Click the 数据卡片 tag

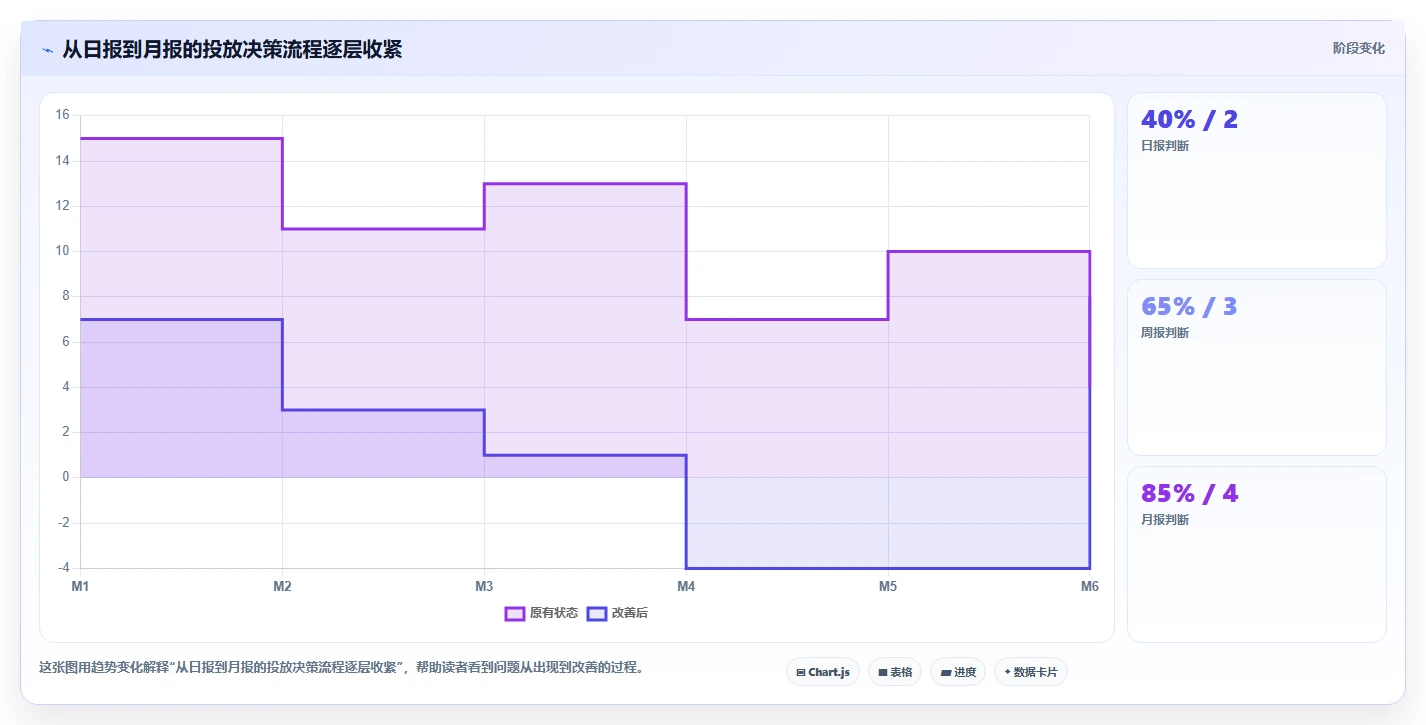1031,672
